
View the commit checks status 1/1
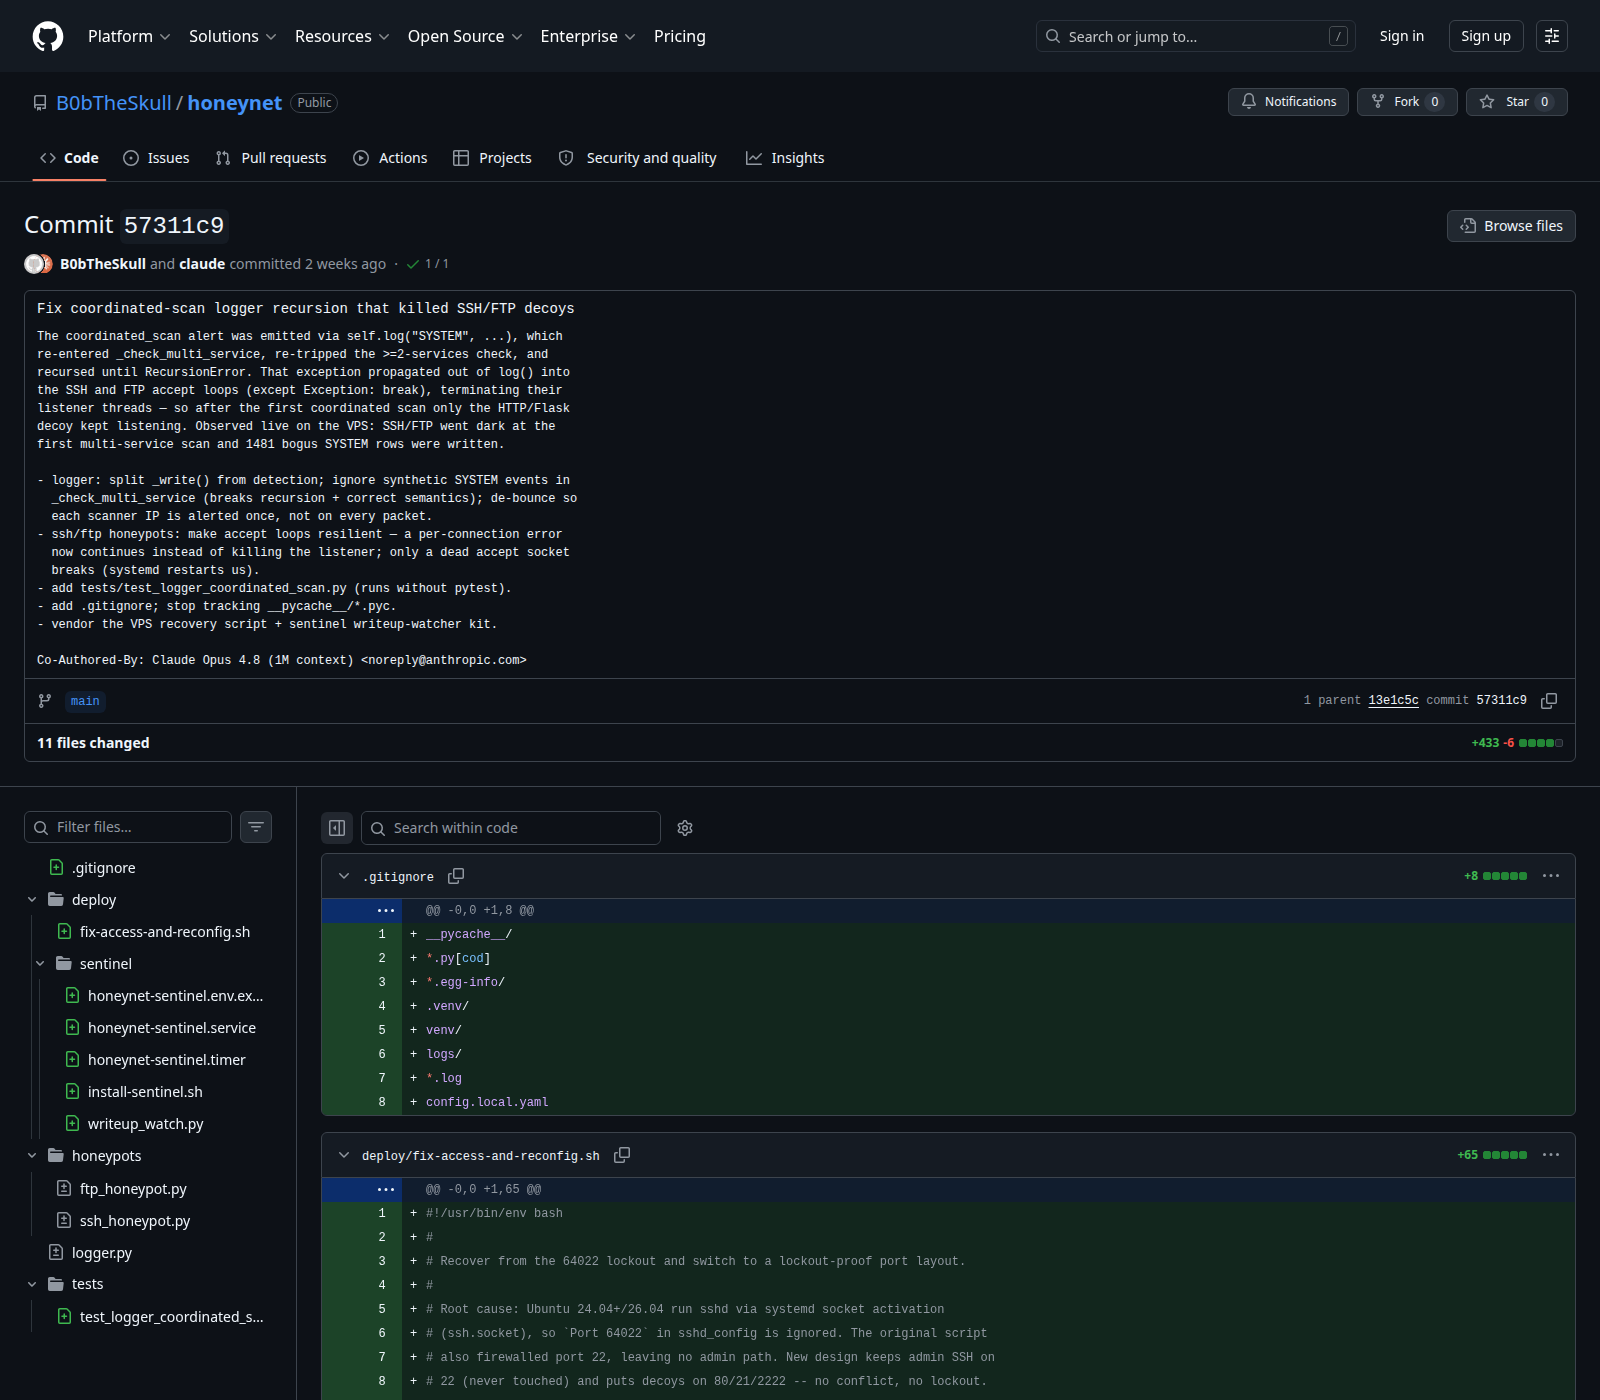(x=428, y=264)
